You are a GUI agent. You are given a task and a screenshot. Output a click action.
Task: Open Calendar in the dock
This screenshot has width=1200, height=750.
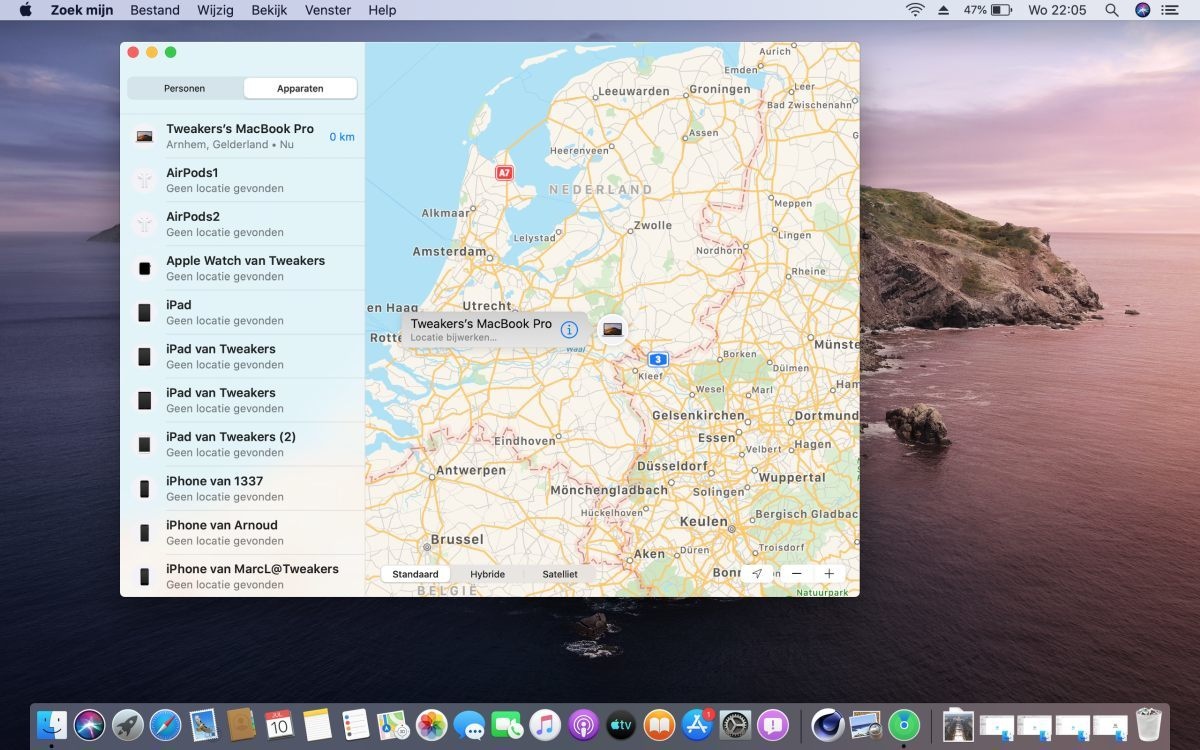[x=279, y=725]
